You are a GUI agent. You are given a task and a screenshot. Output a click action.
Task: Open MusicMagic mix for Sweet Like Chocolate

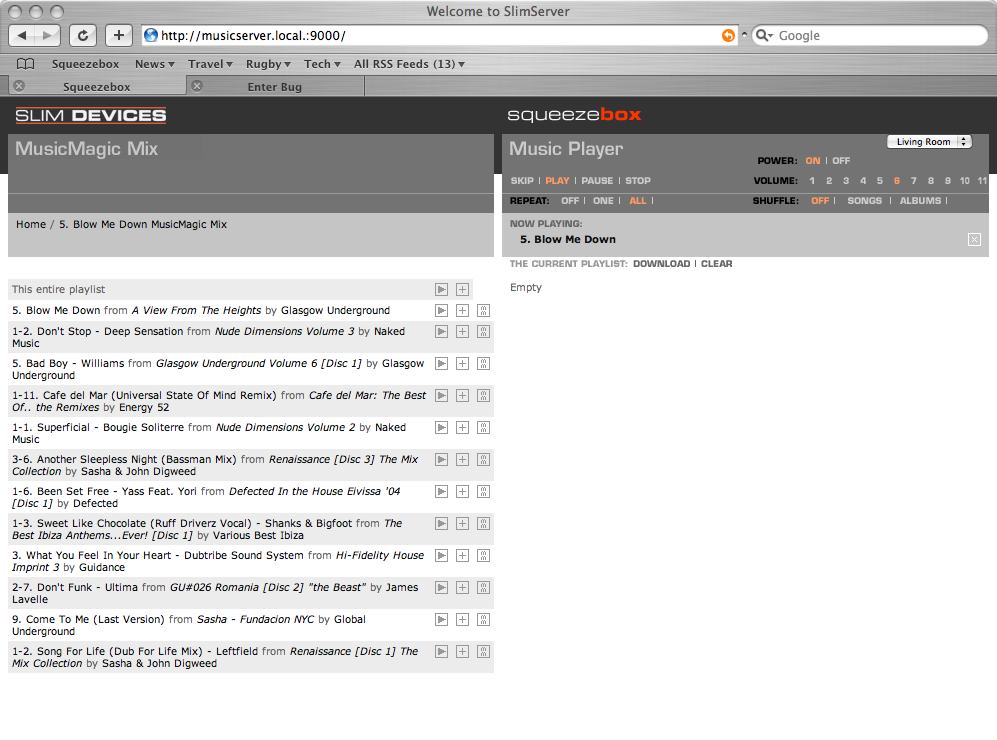tap(483, 523)
